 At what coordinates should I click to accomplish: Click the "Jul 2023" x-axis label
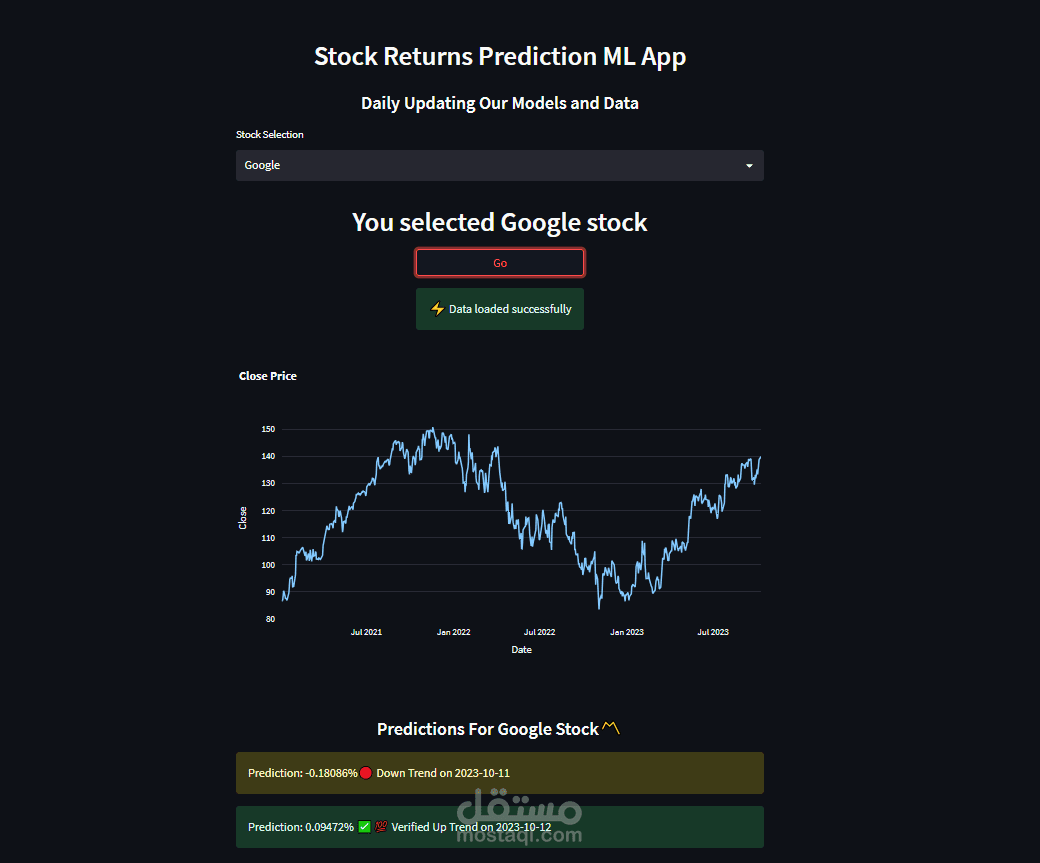713,632
